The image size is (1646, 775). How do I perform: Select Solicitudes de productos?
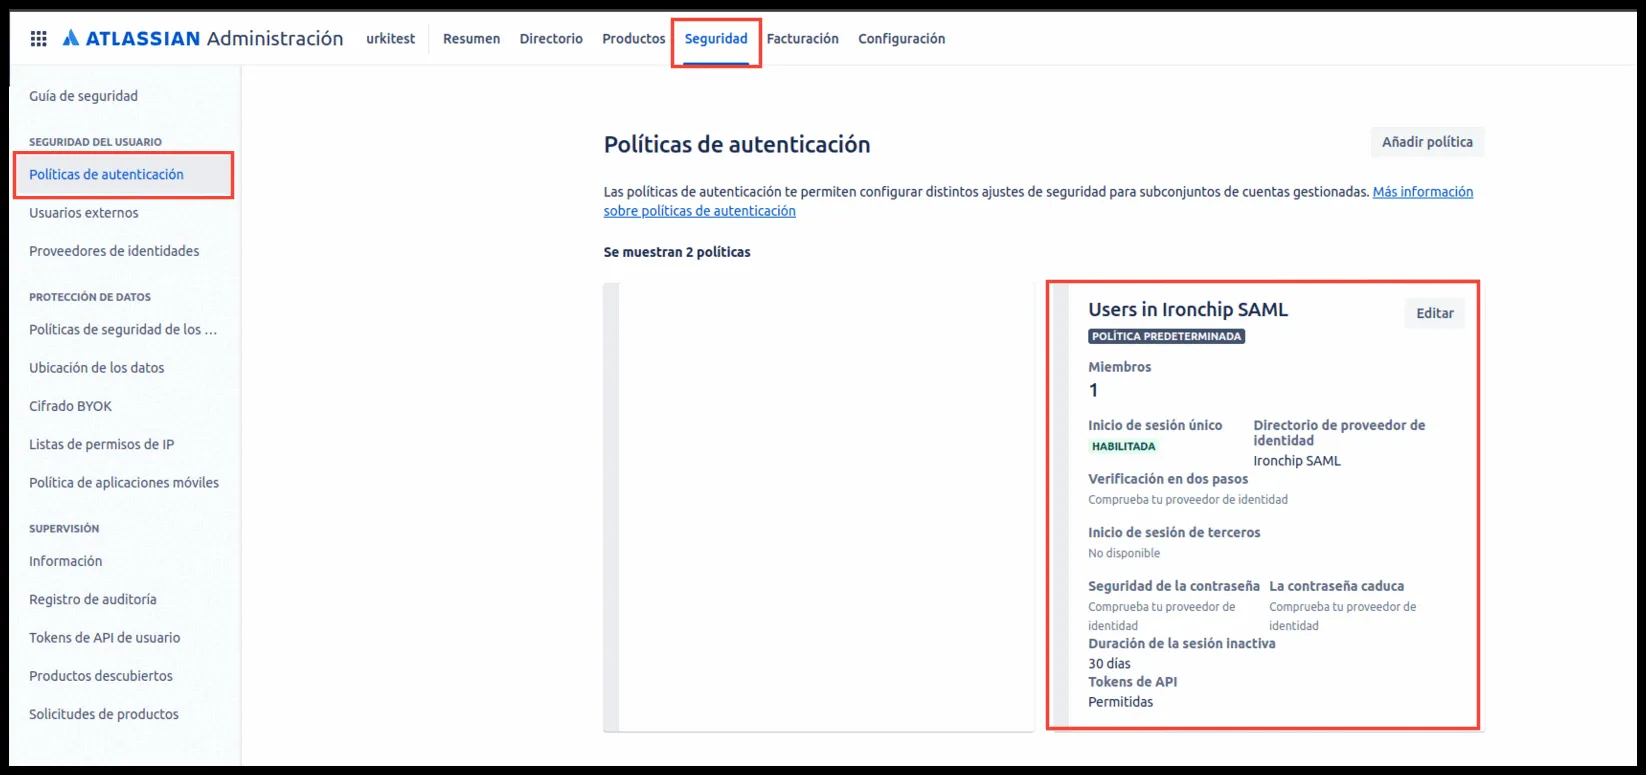104,714
